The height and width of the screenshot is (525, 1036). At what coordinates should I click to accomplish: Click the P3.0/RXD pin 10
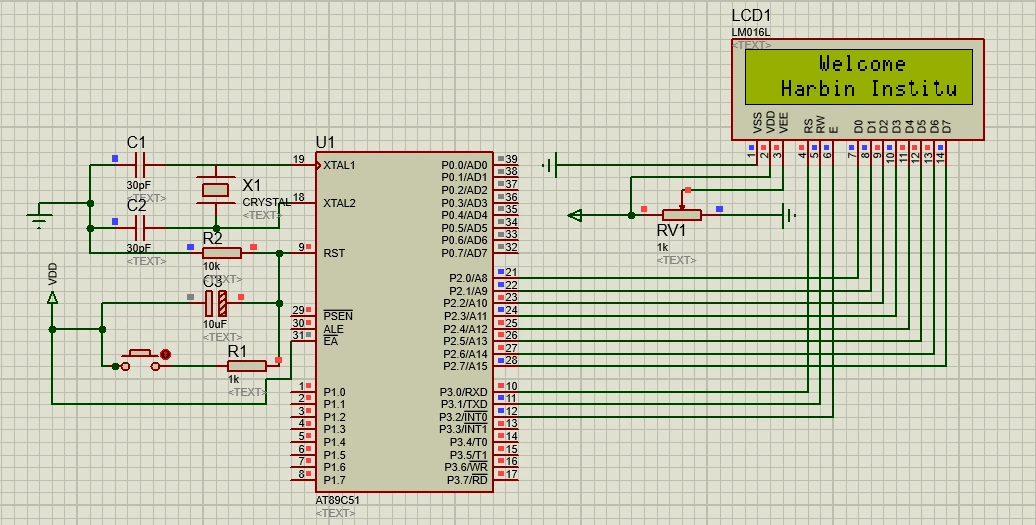(x=506, y=391)
